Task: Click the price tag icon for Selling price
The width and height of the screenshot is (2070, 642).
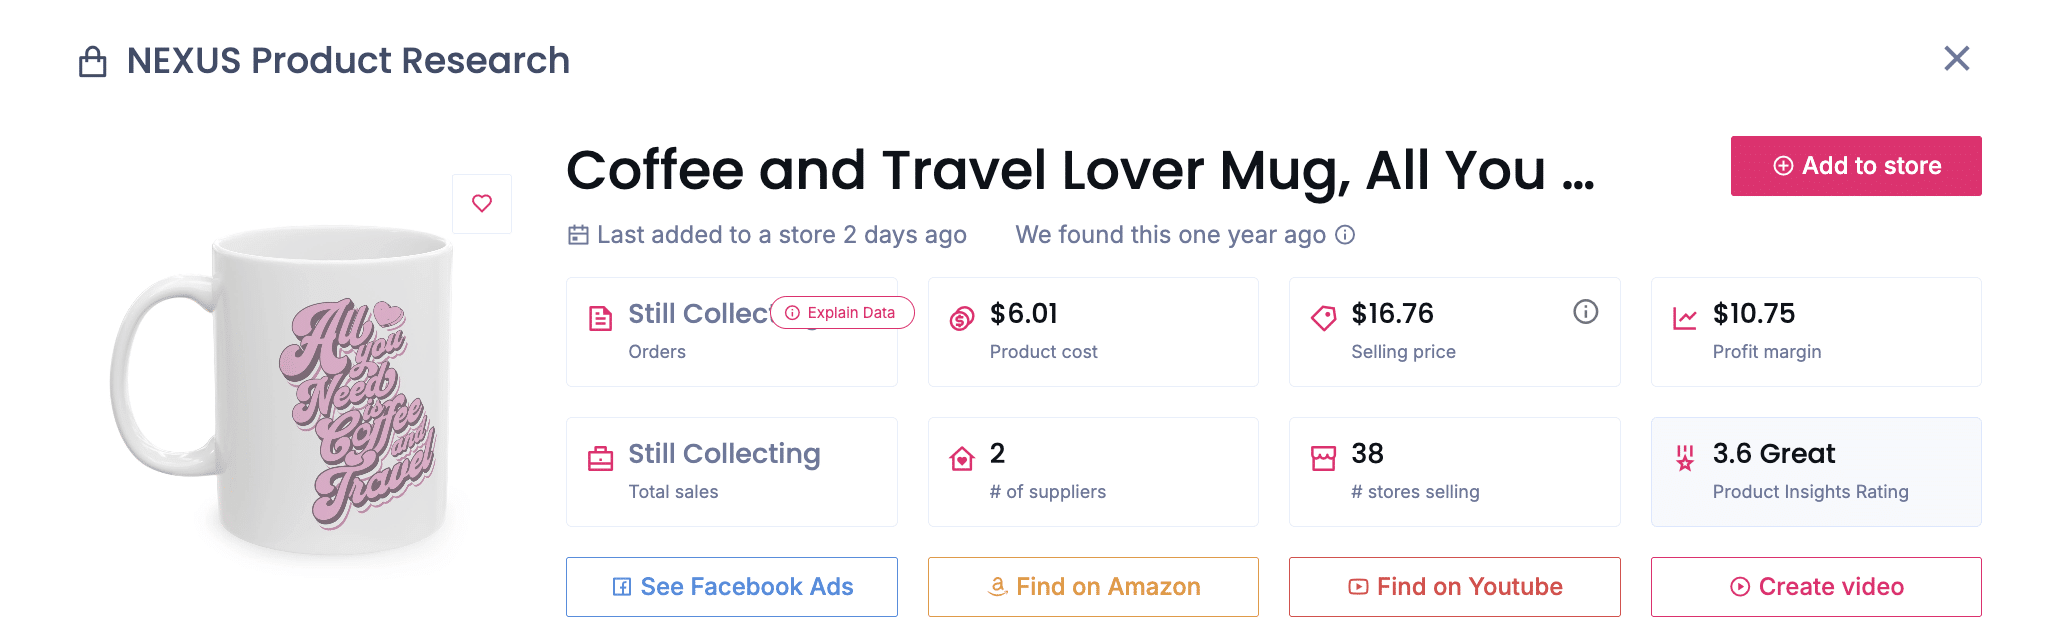Action: pos(1324,317)
